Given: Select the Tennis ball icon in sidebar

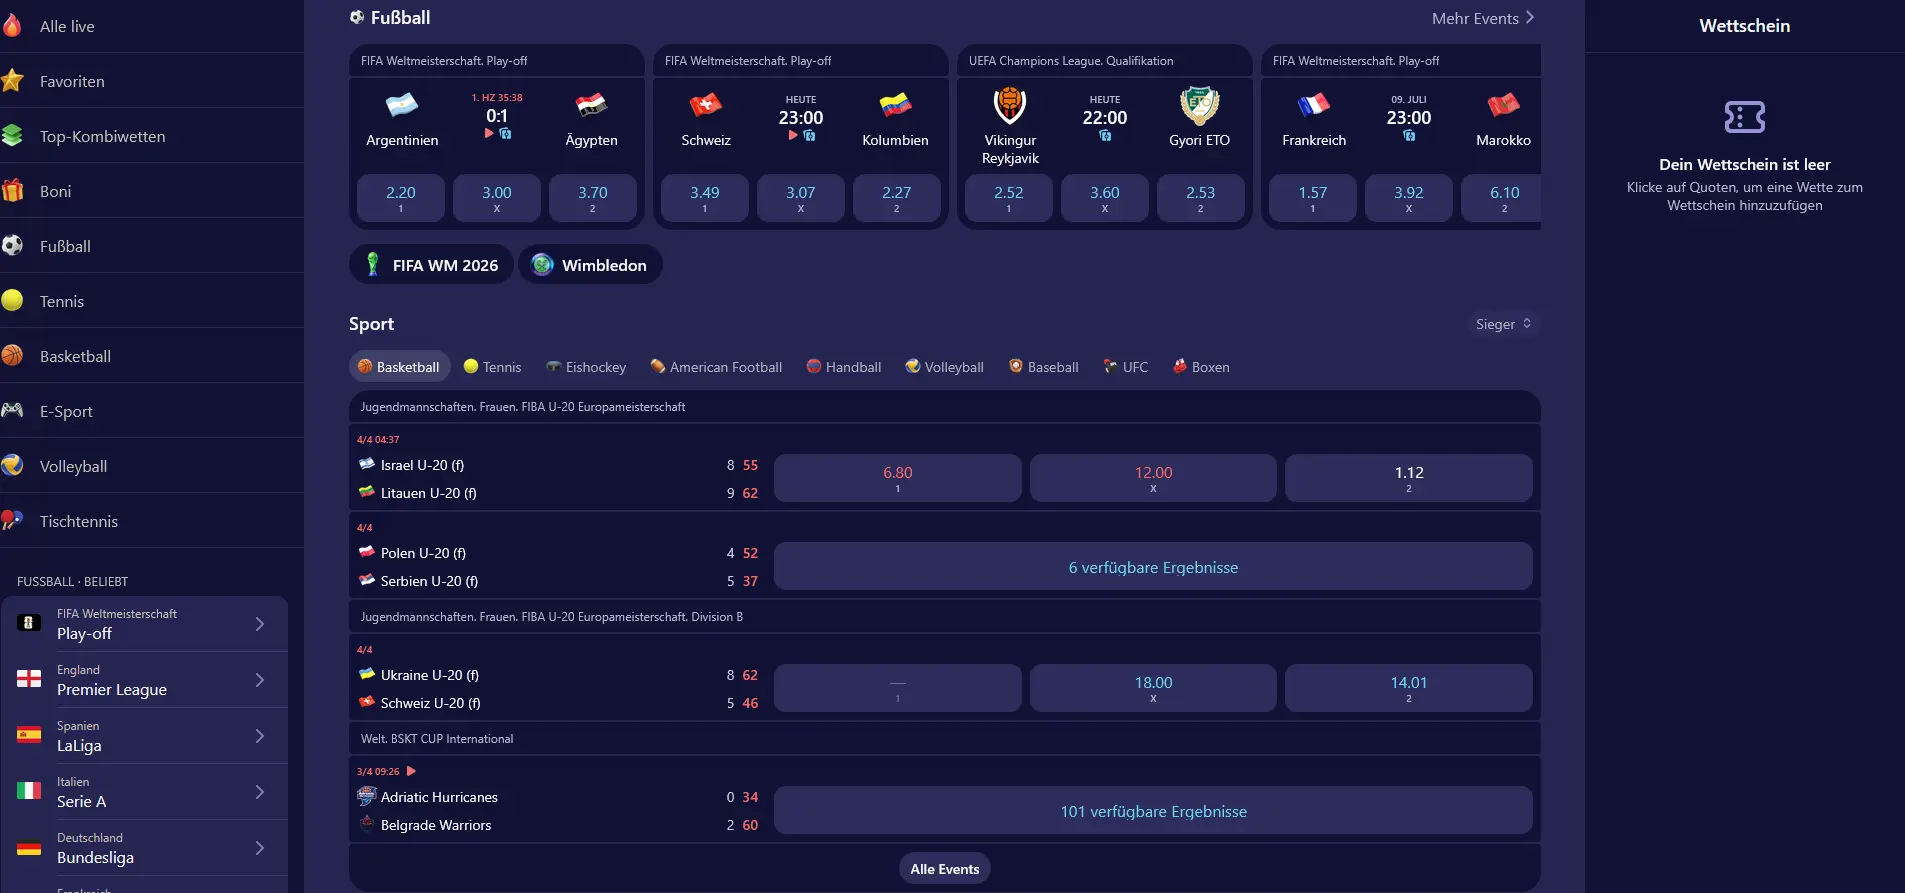Looking at the screenshot, I should pyautogui.click(x=12, y=301).
